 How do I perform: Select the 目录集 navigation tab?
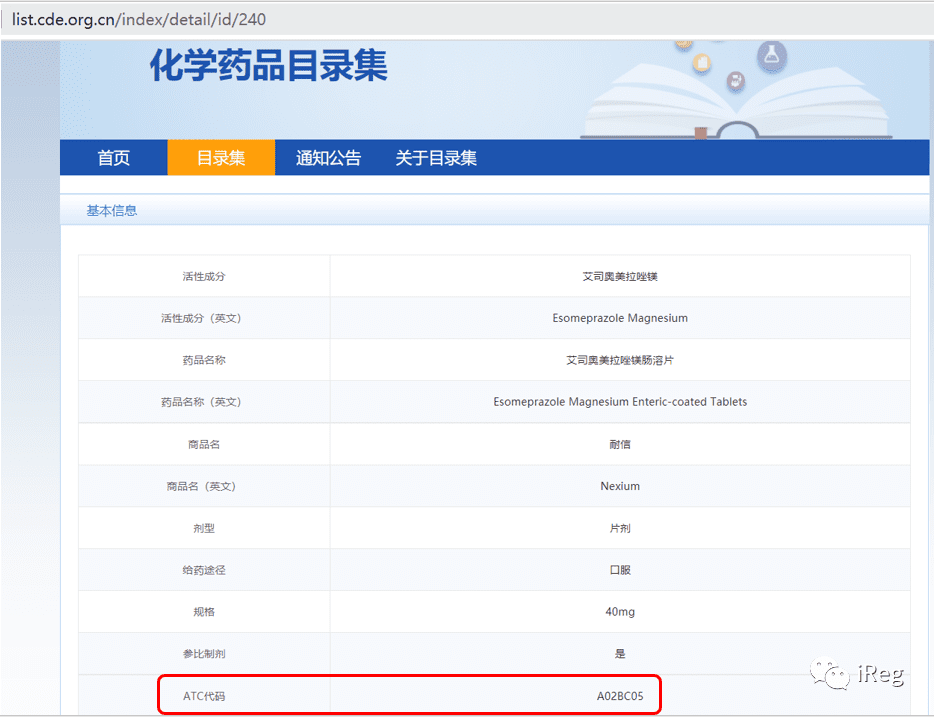(x=221, y=158)
